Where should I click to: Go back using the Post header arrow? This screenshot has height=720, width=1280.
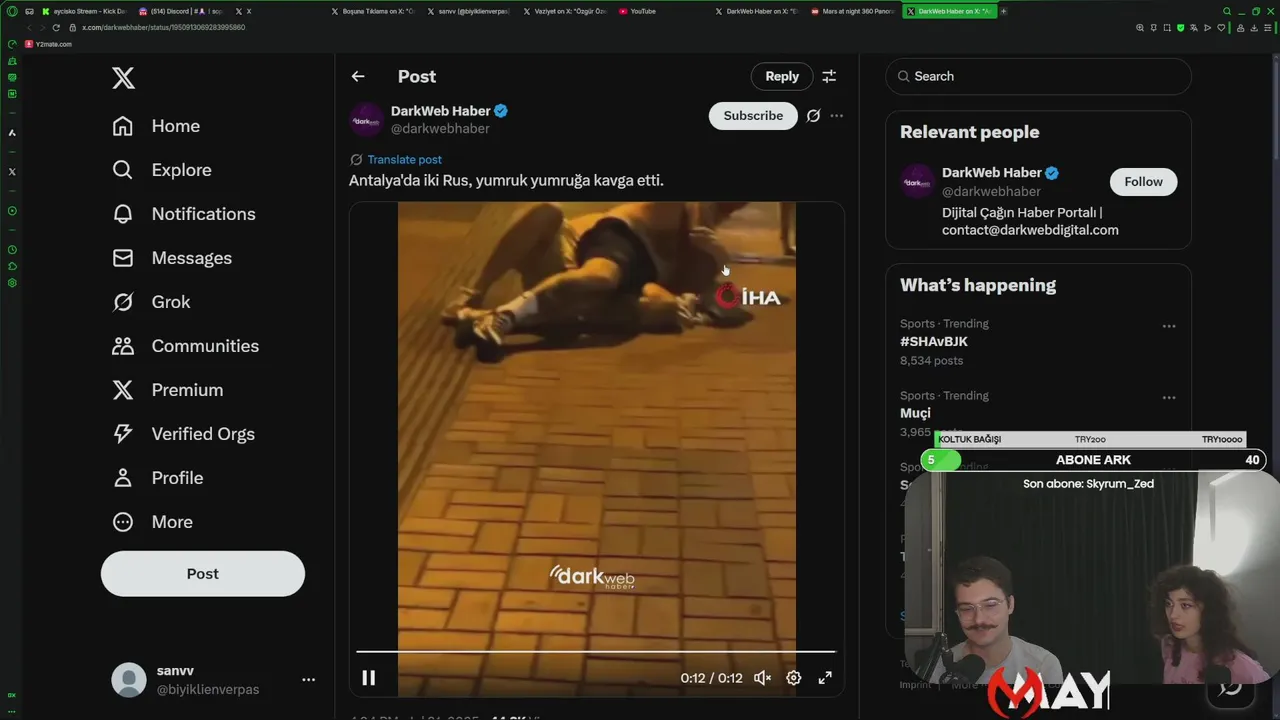(x=358, y=76)
